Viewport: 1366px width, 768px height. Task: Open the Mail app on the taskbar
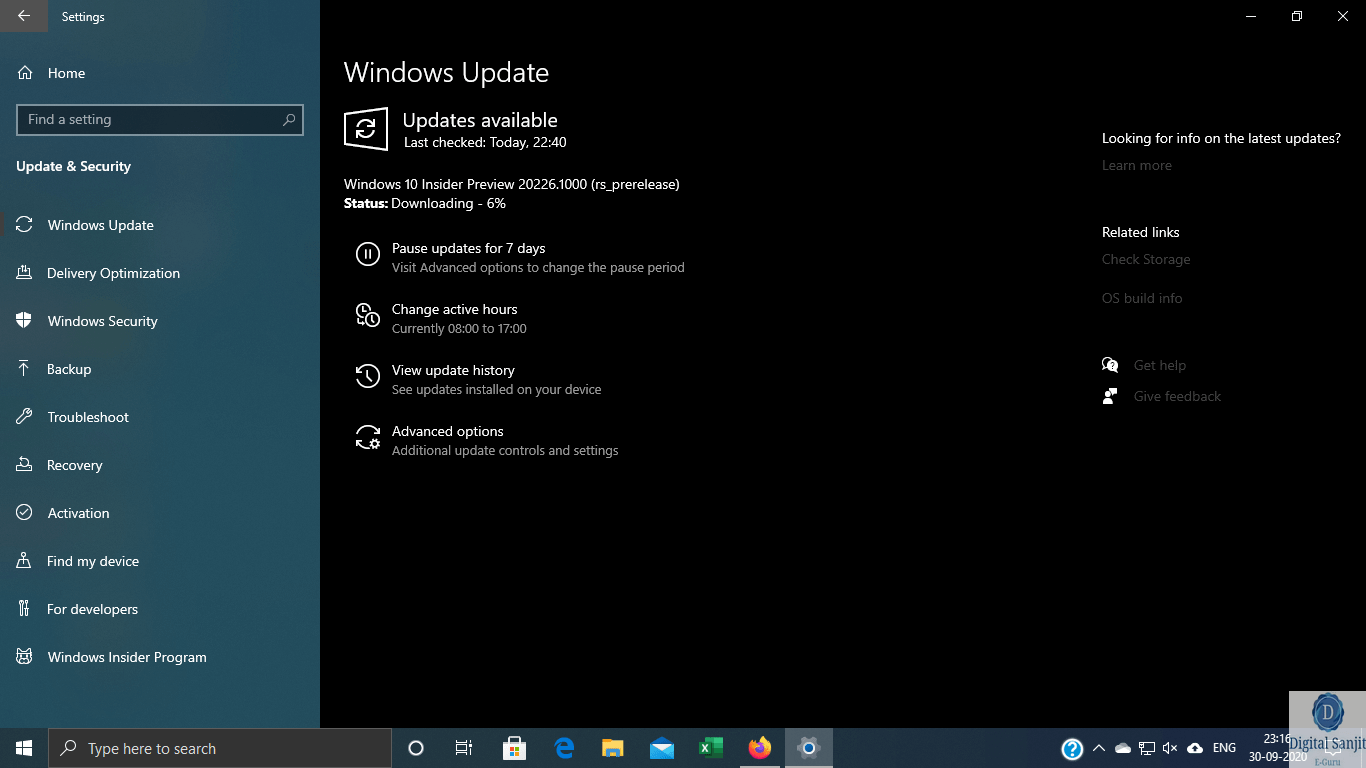tap(661, 748)
